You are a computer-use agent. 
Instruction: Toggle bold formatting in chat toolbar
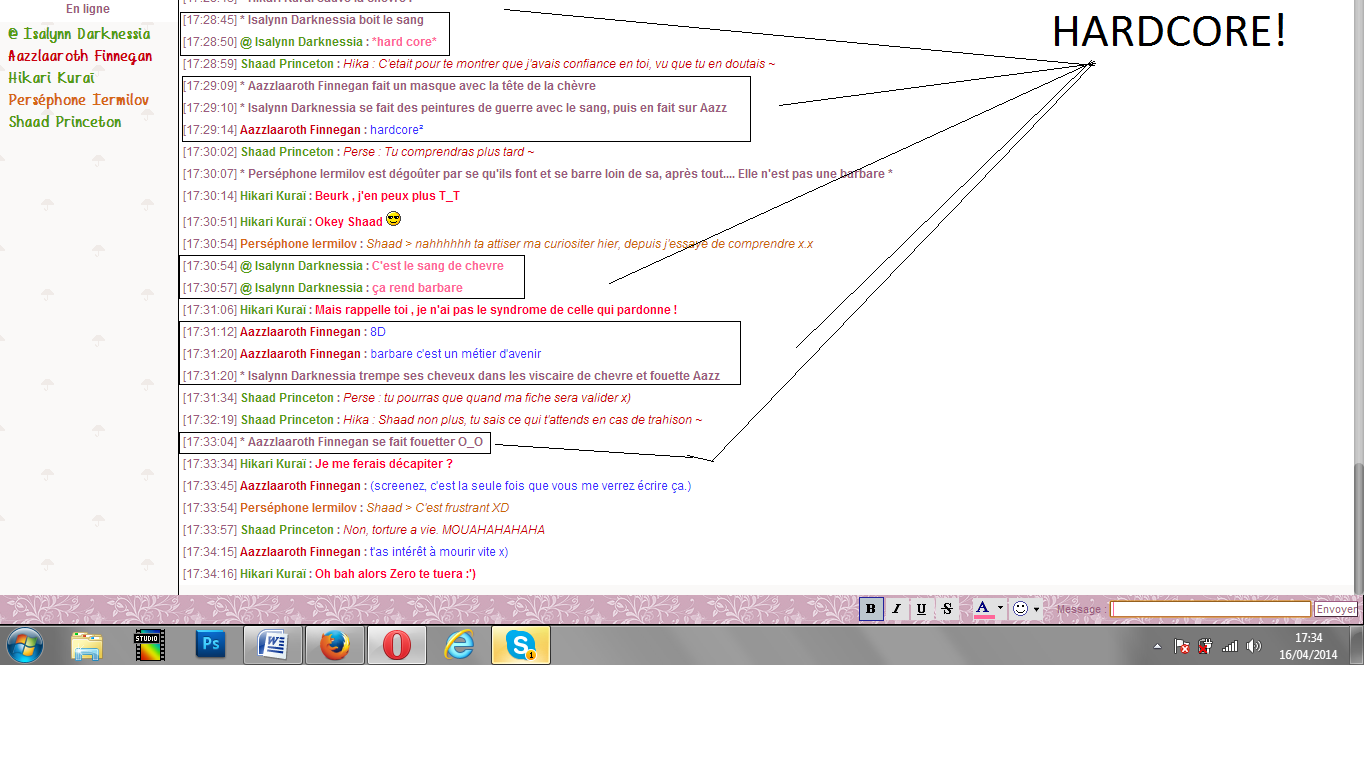tap(871, 609)
